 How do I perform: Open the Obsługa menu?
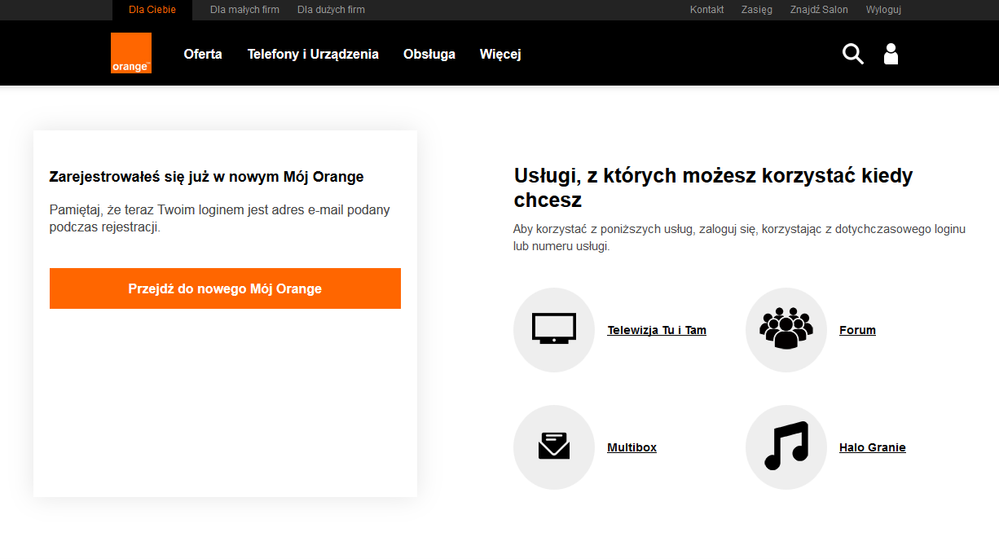pyautogui.click(x=429, y=54)
